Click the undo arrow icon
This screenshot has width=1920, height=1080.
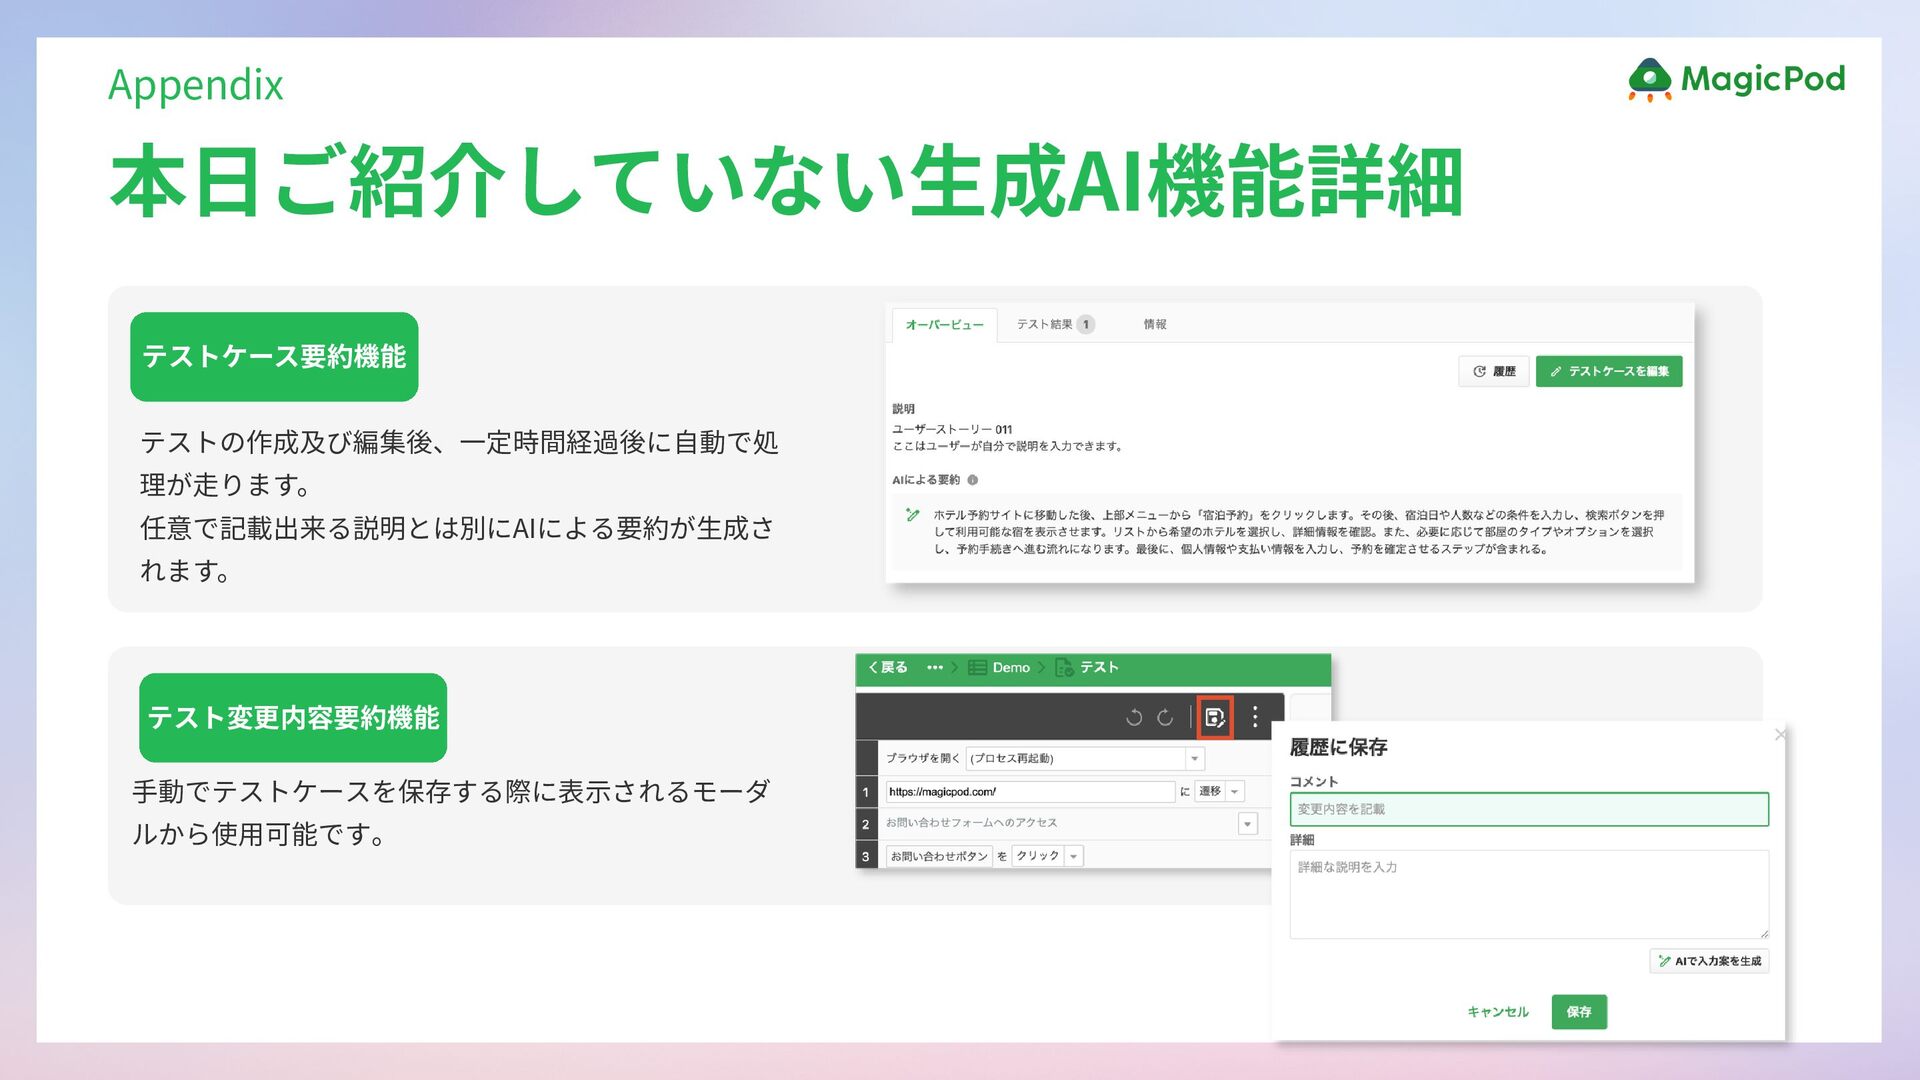coord(1134,717)
